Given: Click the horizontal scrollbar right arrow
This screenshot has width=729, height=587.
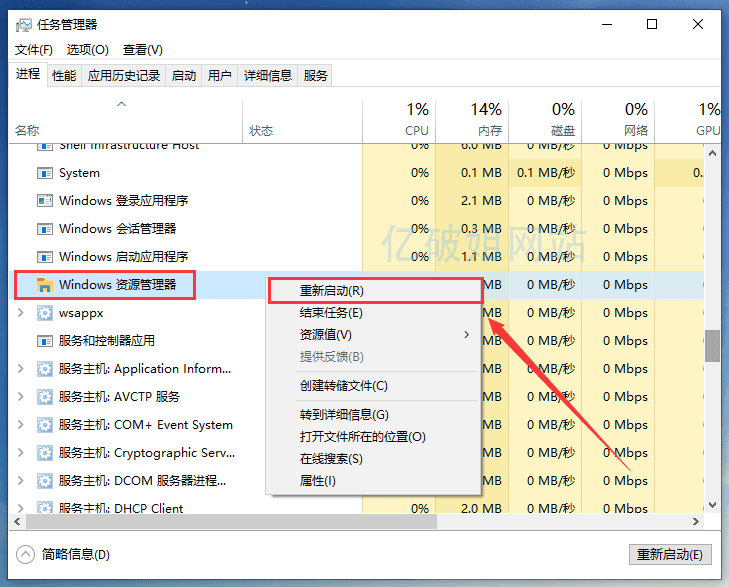Looking at the screenshot, I should click(696, 521).
